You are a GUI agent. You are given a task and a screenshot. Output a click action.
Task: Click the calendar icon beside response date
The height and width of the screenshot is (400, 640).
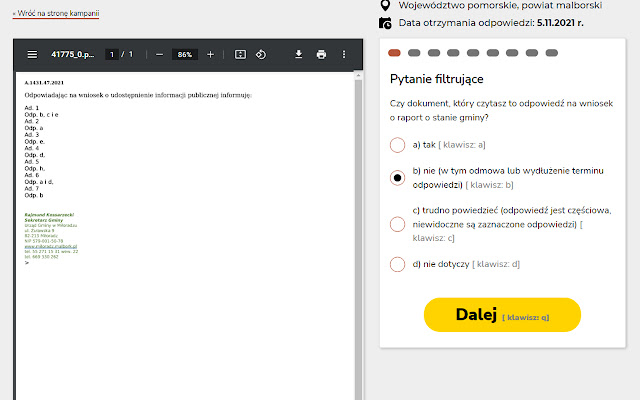(385, 23)
